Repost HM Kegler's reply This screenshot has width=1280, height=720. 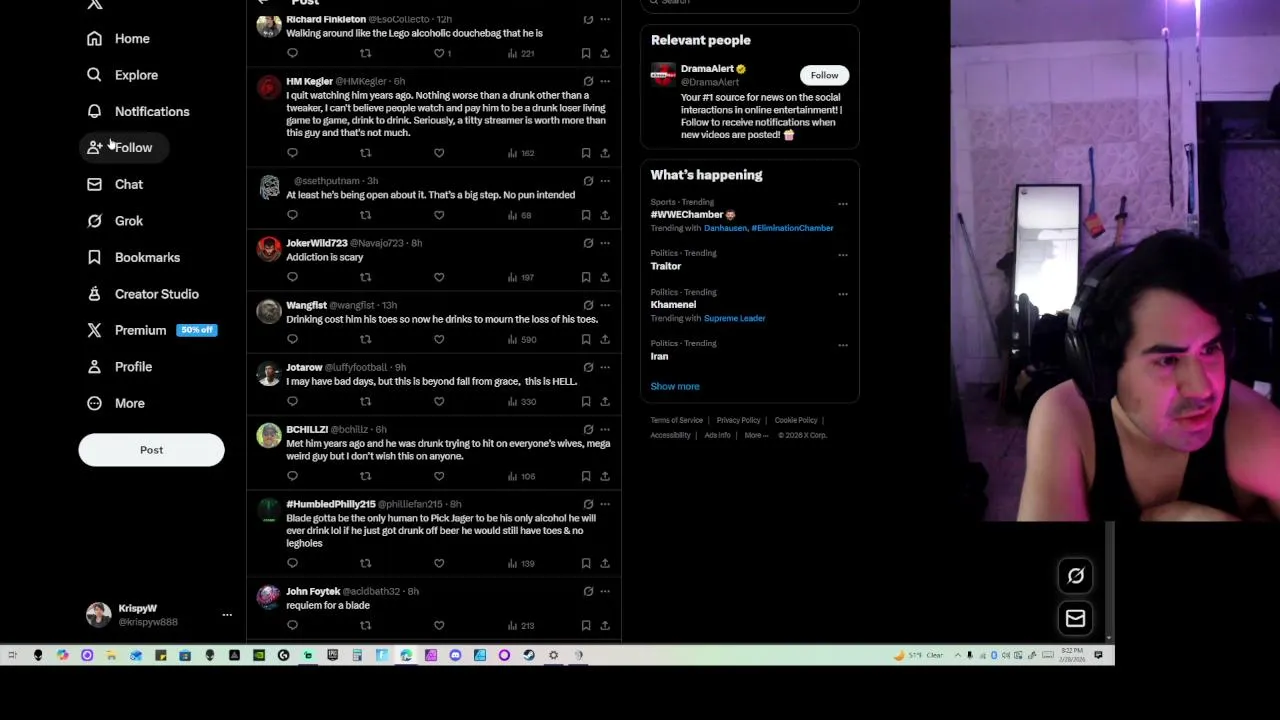click(365, 153)
